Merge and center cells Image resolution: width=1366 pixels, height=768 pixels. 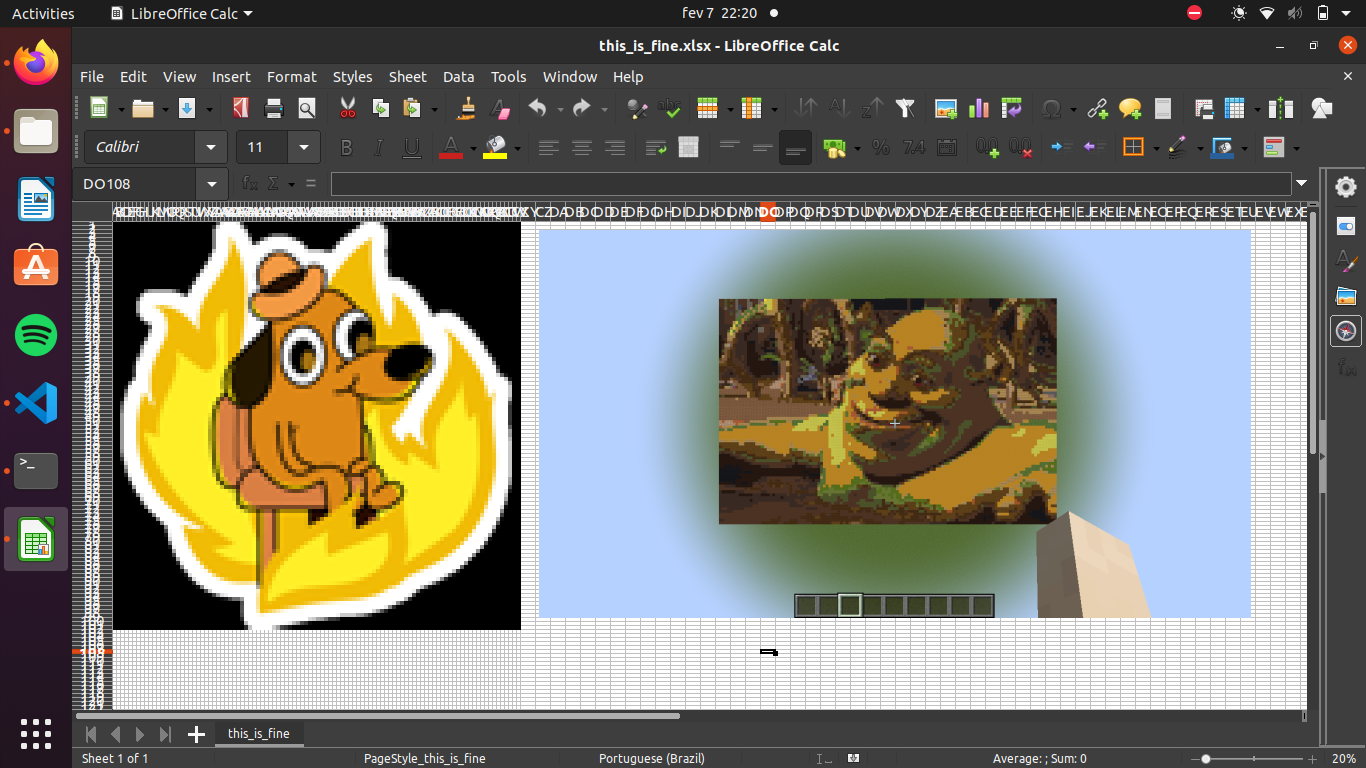(688, 147)
